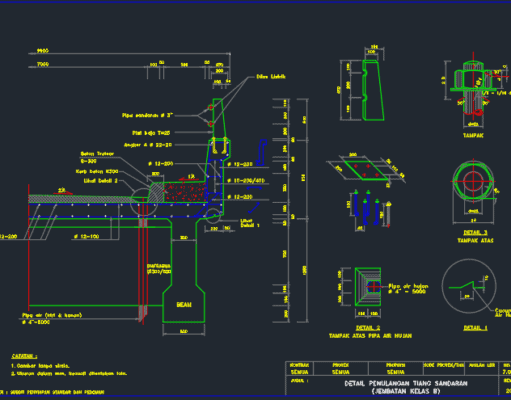Select 'SEMUA' under PROYEK
The height and width of the screenshot is (400, 511).
pyautogui.click(x=341, y=372)
